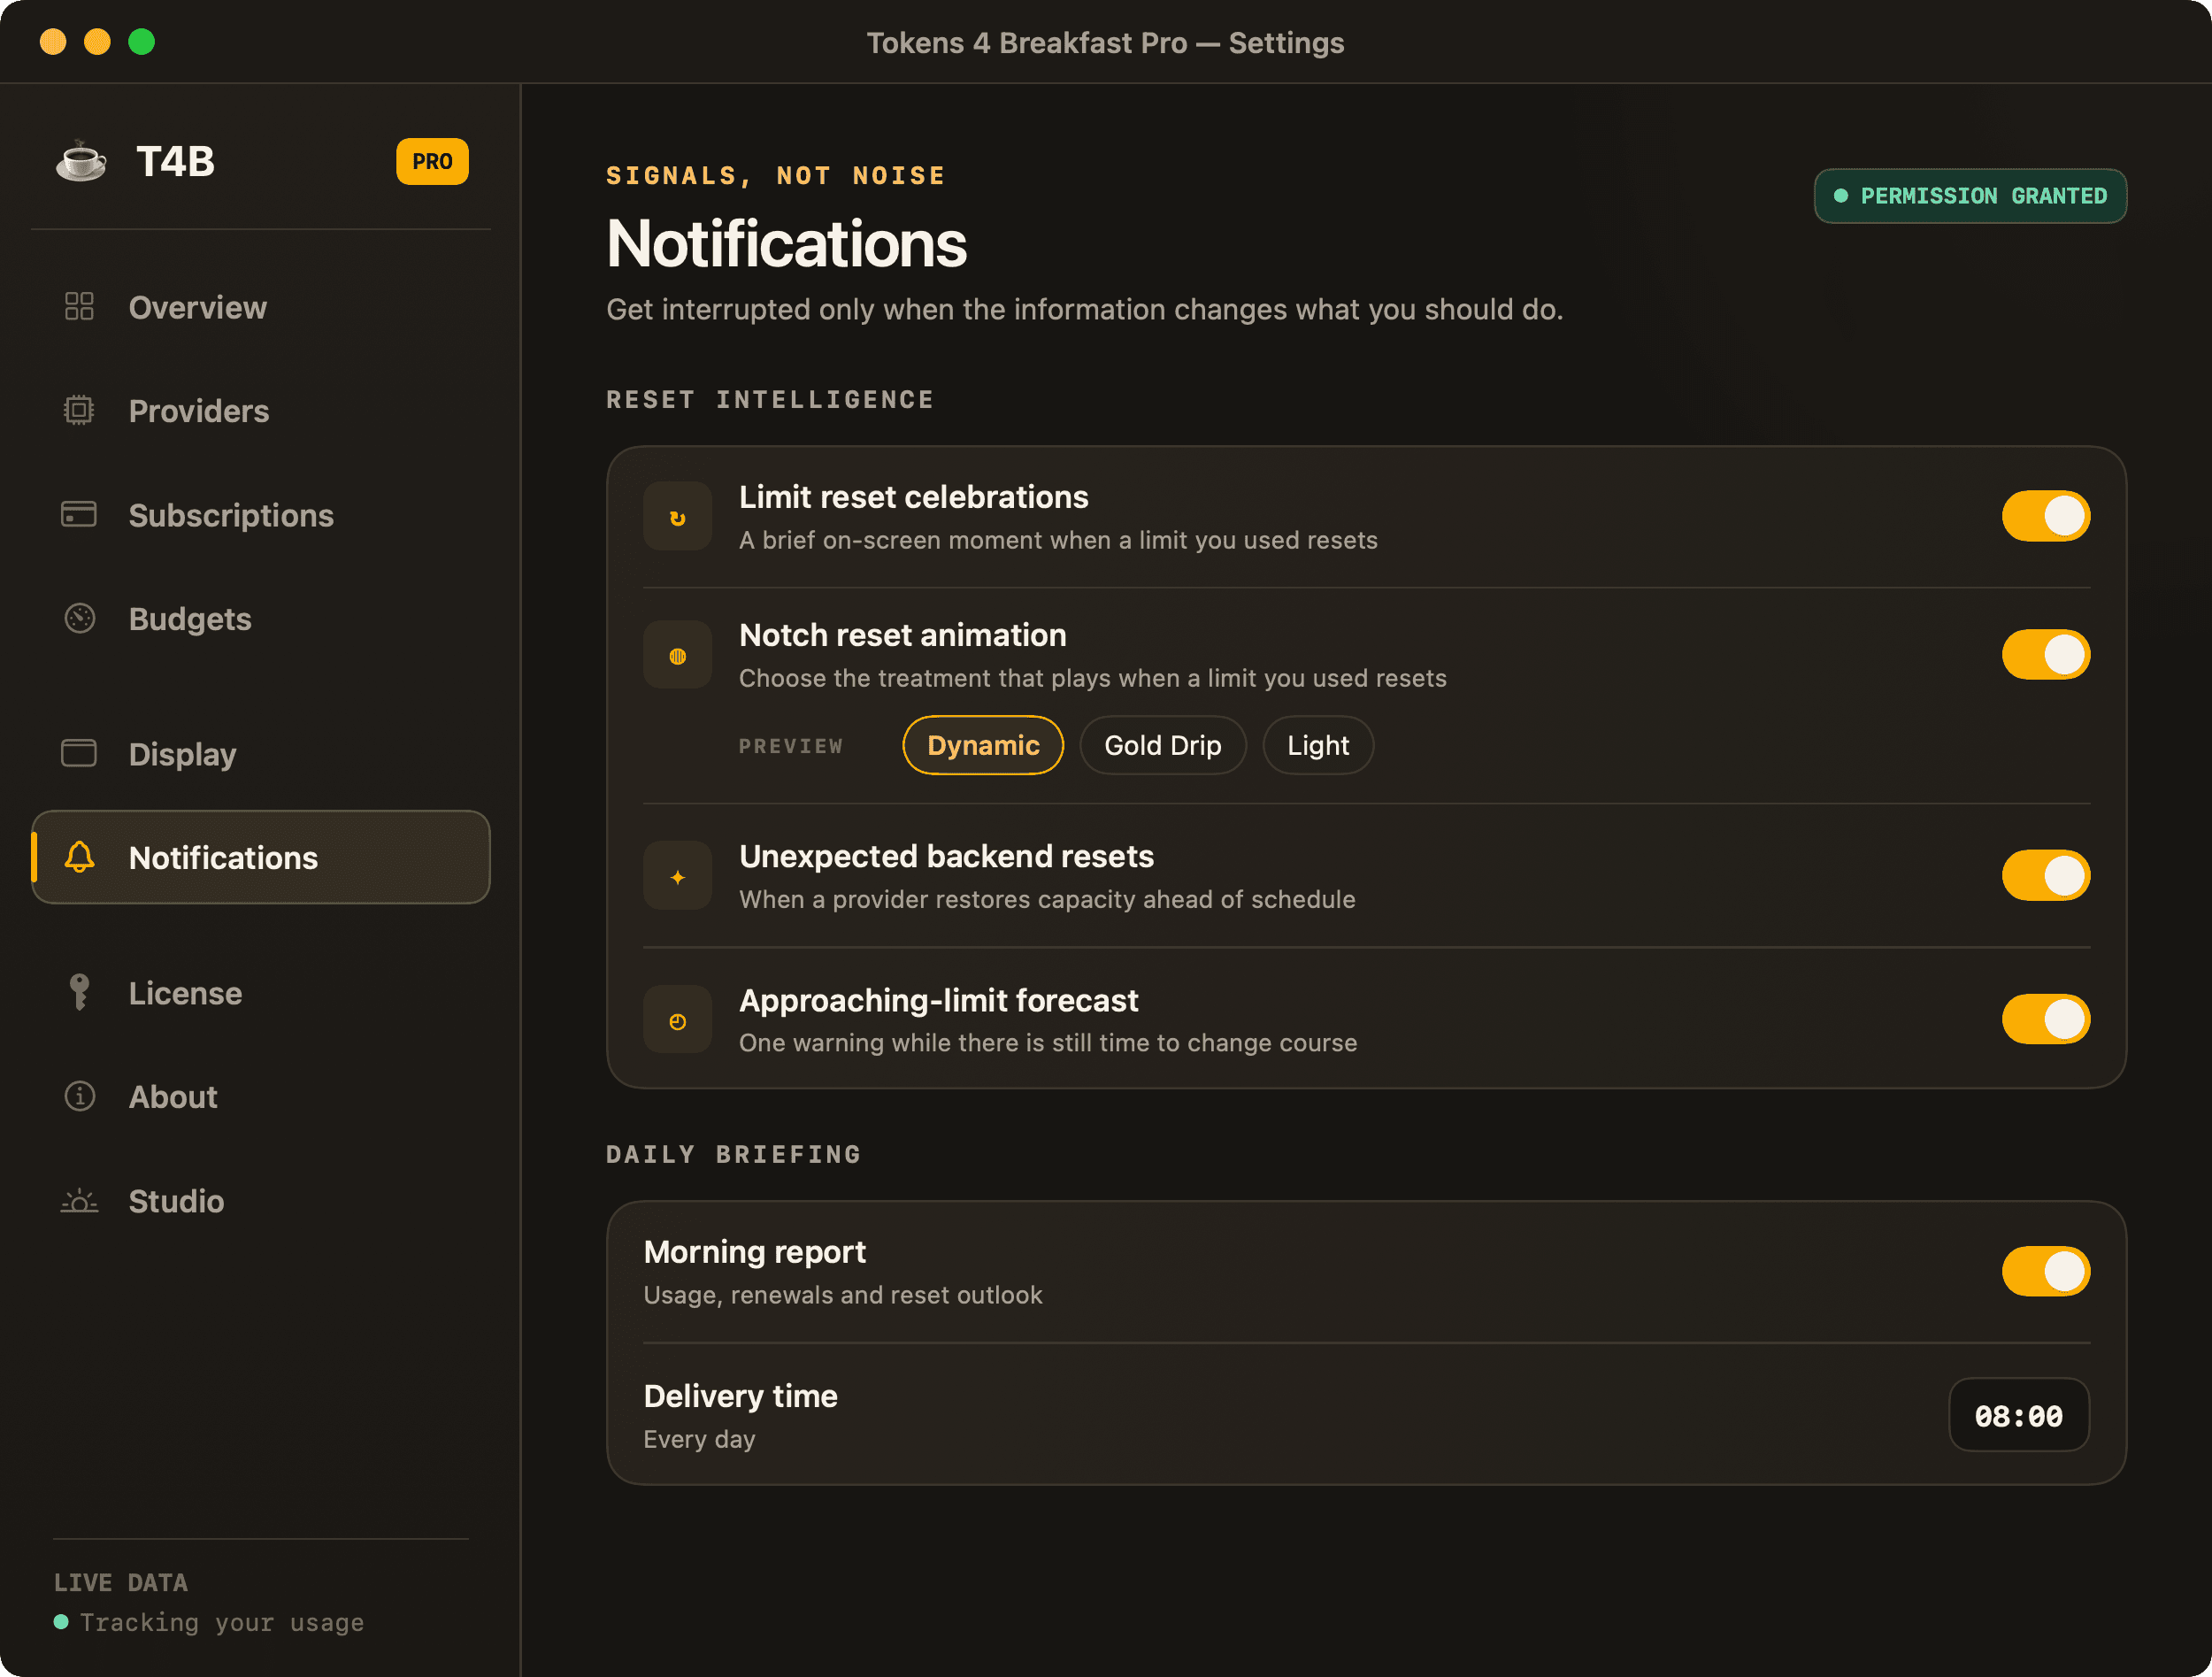Click the Permission Granted status badge
This screenshot has width=2212, height=1677.
[x=1970, y=196]
